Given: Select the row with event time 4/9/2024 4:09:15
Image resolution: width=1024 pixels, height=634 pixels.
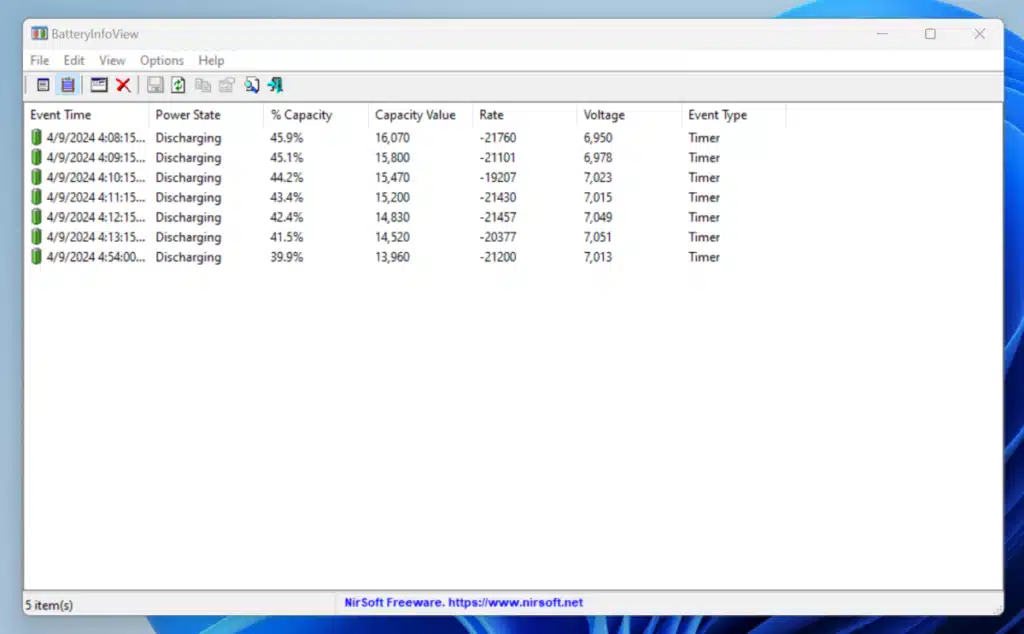Looking at the screenshot, I should (406, 157).
